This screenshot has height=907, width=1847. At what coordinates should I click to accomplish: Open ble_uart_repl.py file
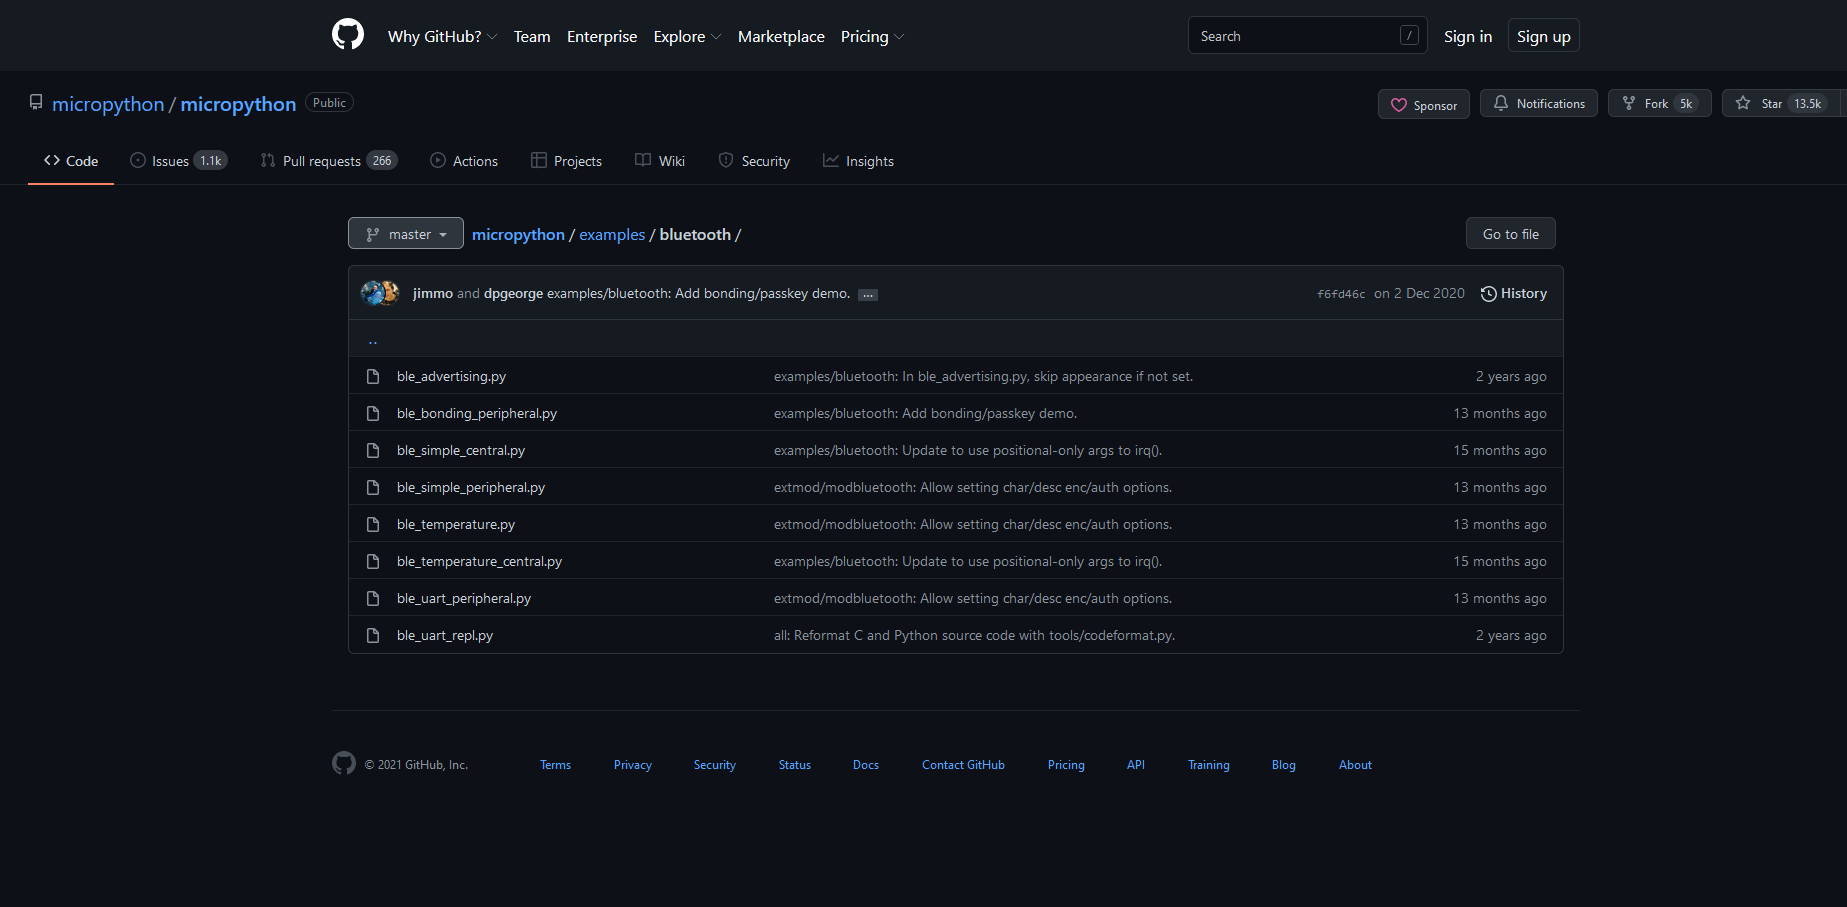[445, 635]
